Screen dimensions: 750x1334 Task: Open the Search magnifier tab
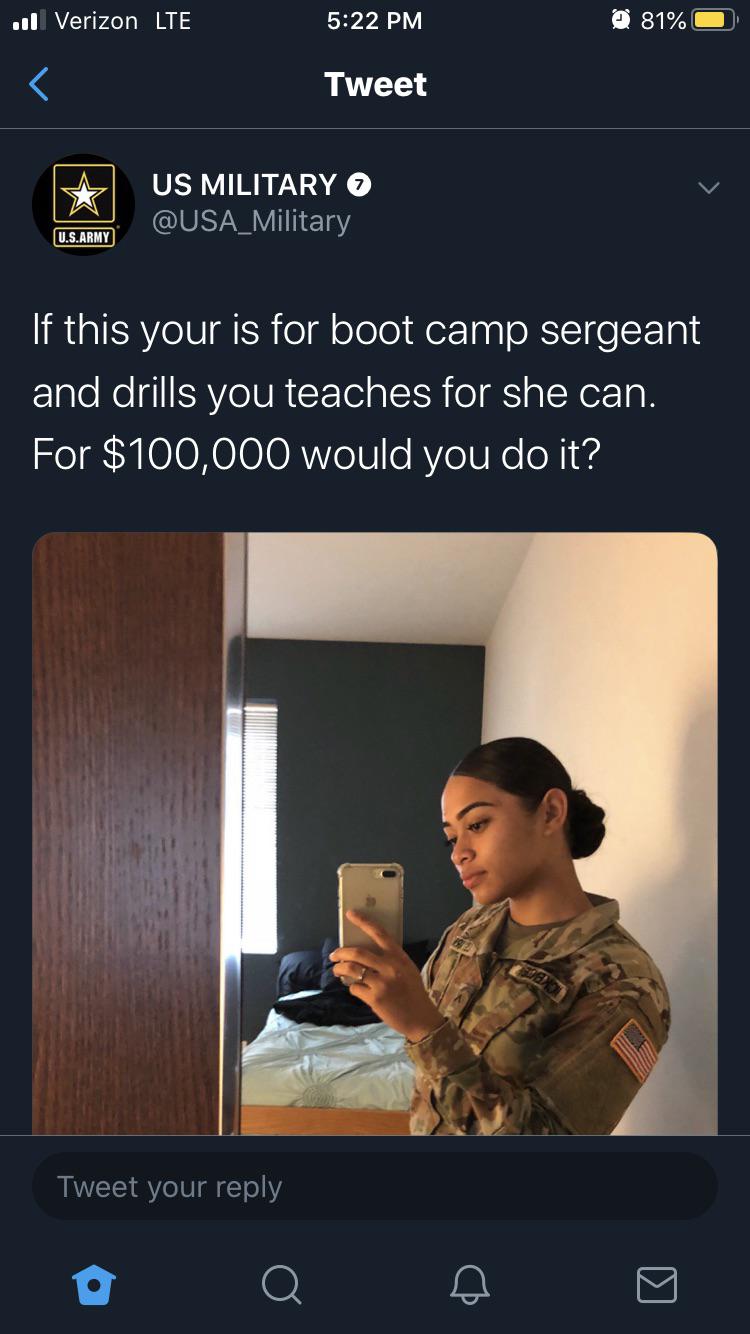pos(281,1284)
